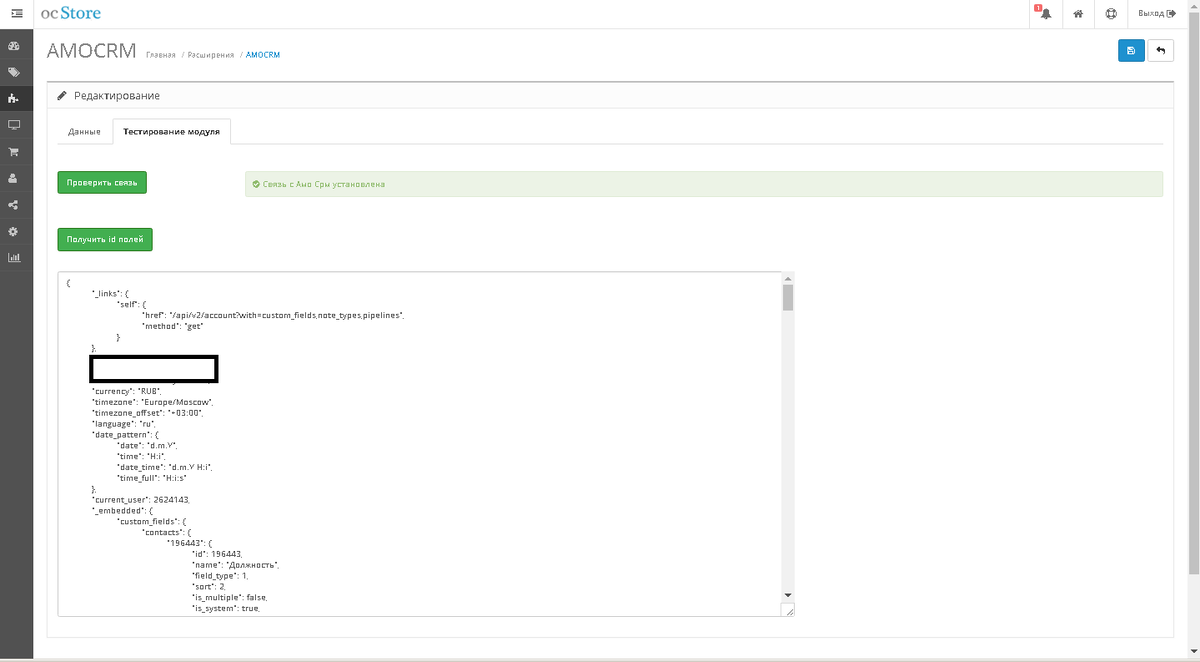Click the "date_time": "d.m.Y H:i" line
The height and width of the screenshot is (662, 1200).
tap(165, 467)
